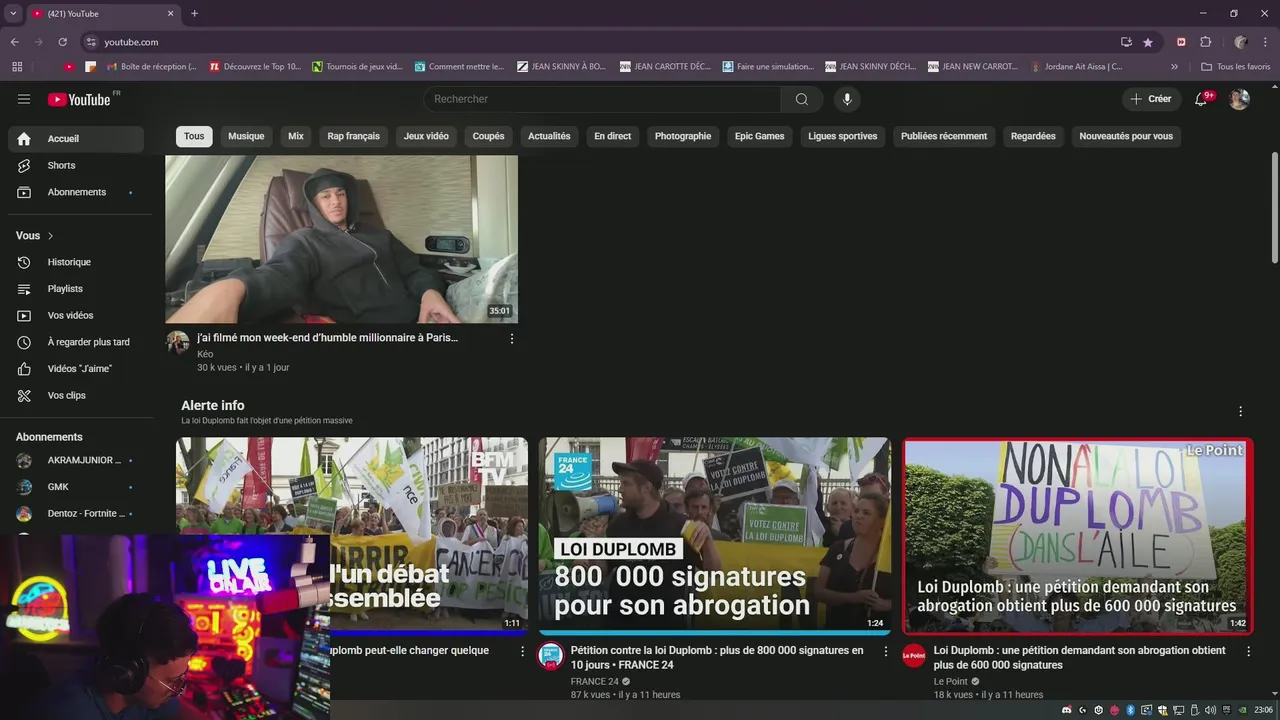
Task: Open the Dentoz - Fortnite subscription channel
Action: tap(76, 514)
